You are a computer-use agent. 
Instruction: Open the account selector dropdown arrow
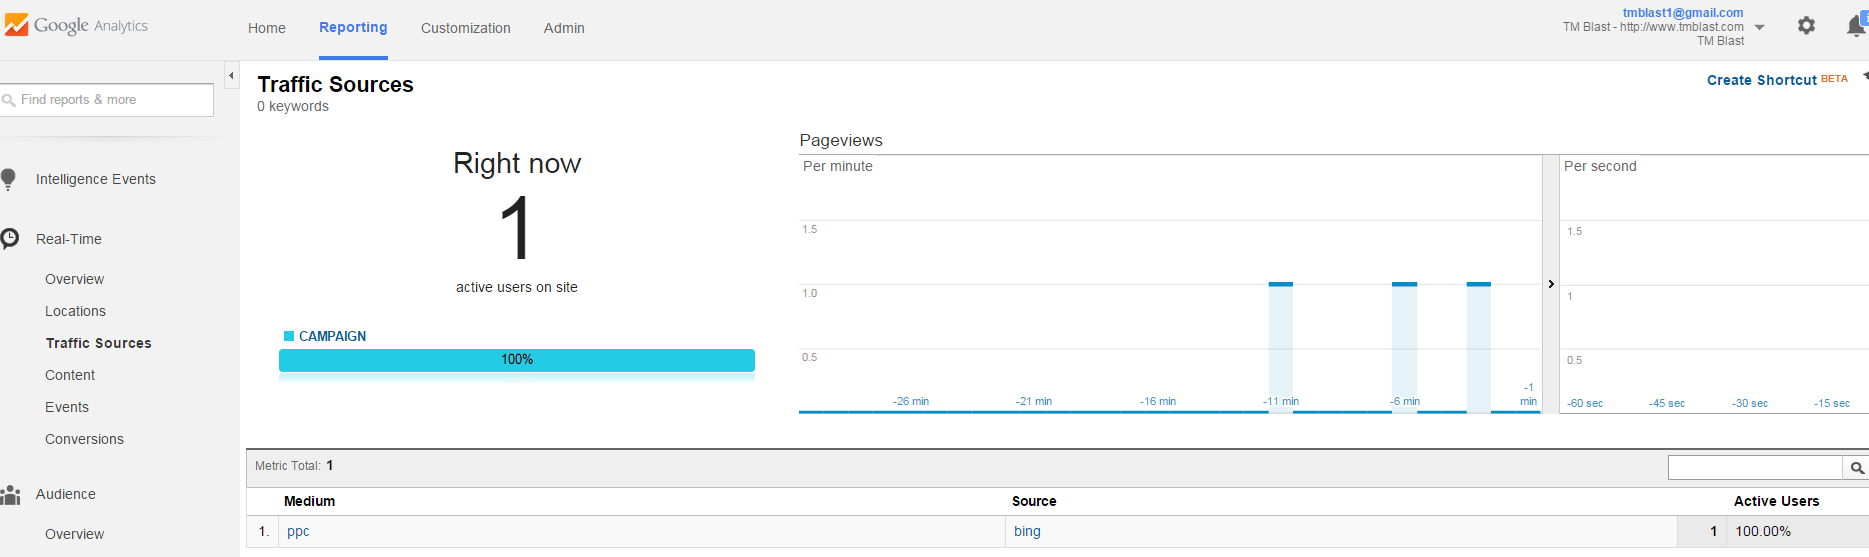click(x=1760, y=27)
